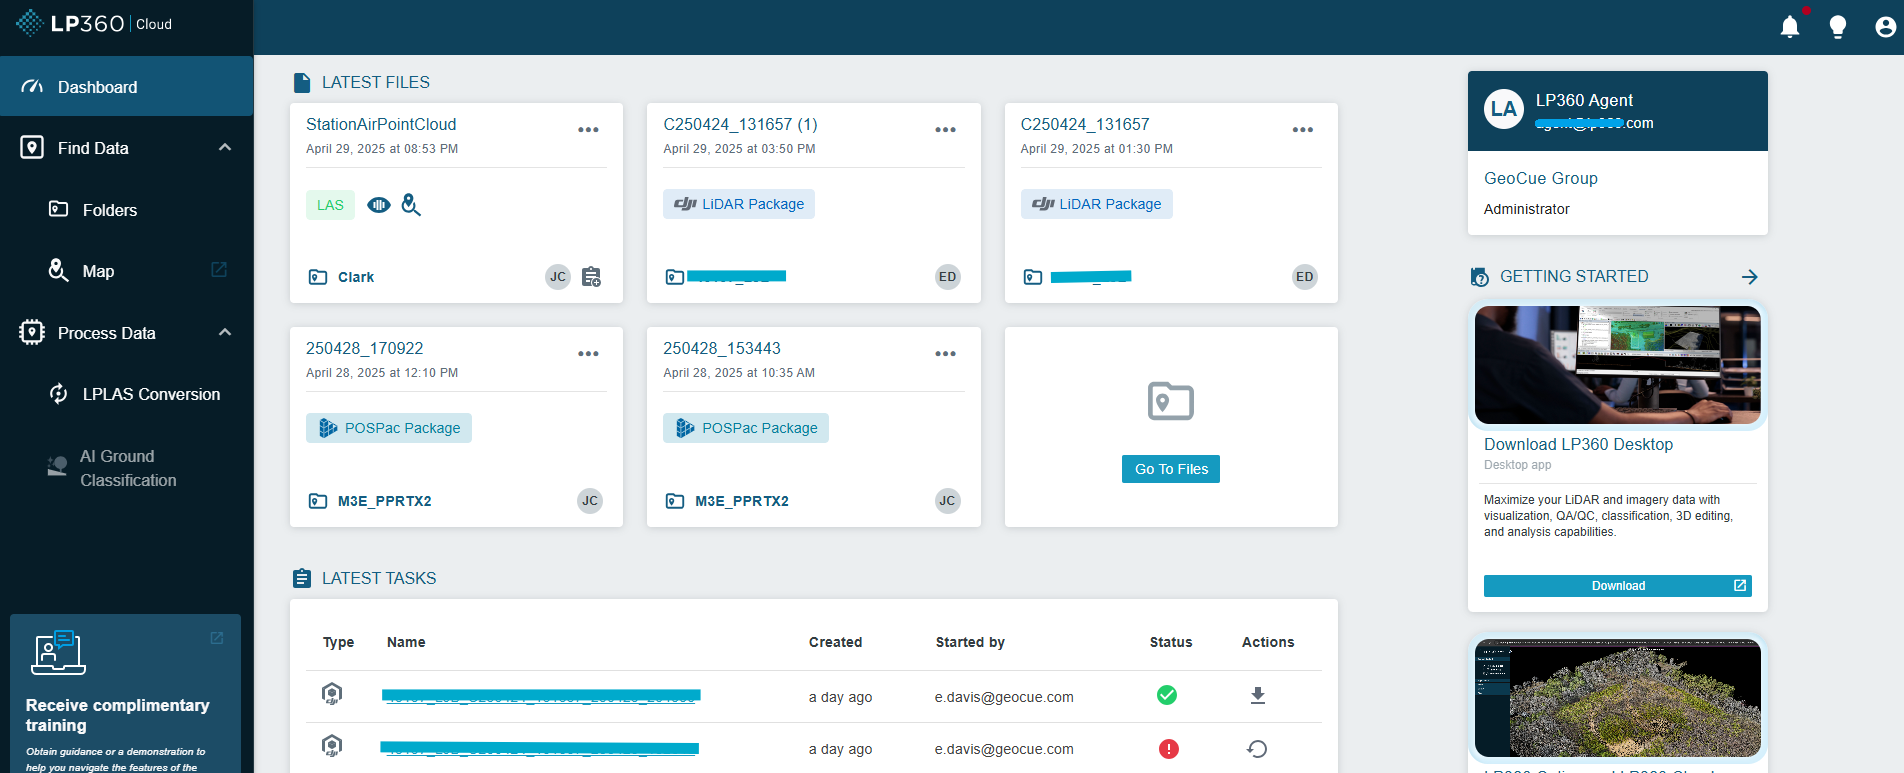Click LiDAR Package tag on C250424_131657 (1)
Image resolution: width=1904 pixels, height=773 pixels.
739,204
